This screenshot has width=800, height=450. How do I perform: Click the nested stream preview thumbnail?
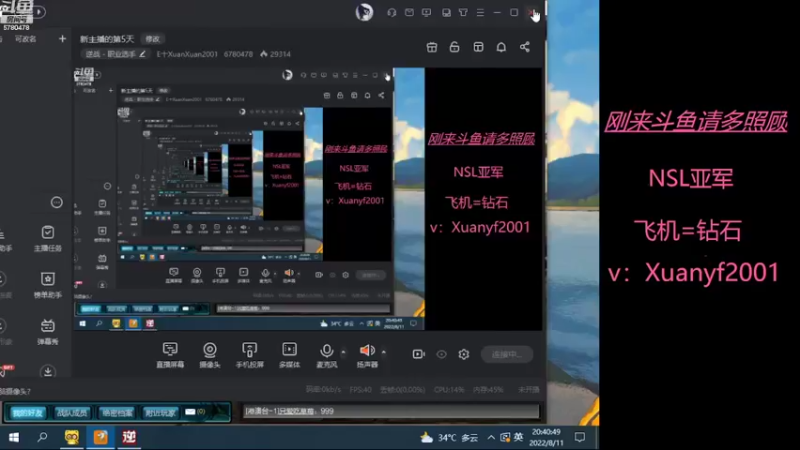click(308, 199)
